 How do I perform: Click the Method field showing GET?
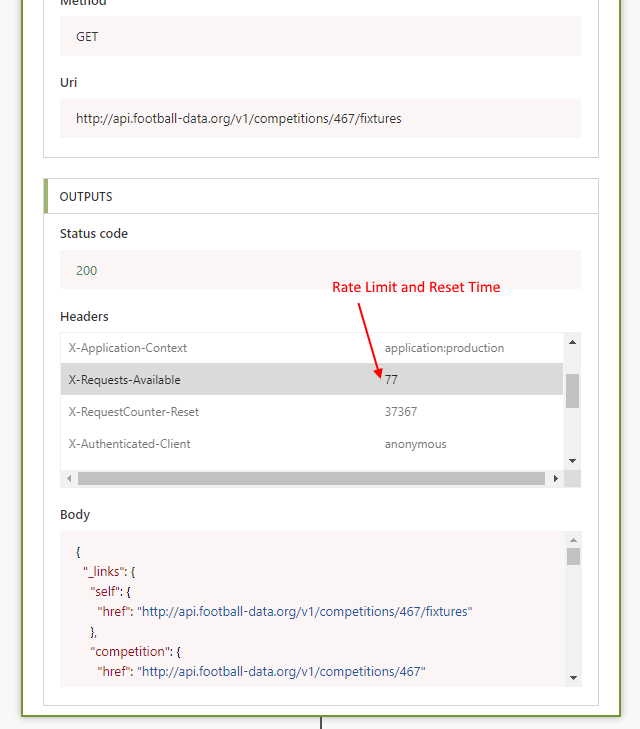tap(320, 37)
